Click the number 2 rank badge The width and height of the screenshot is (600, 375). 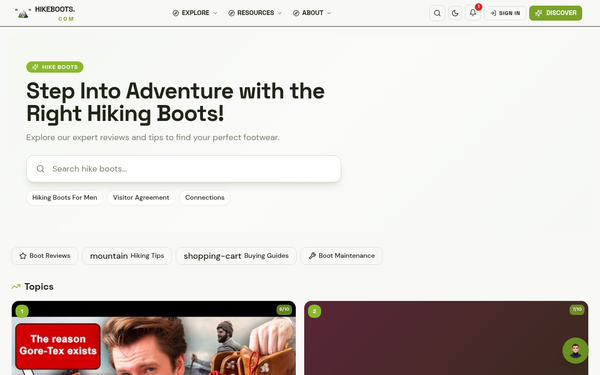pyautogui.click(x=315, y=311)
